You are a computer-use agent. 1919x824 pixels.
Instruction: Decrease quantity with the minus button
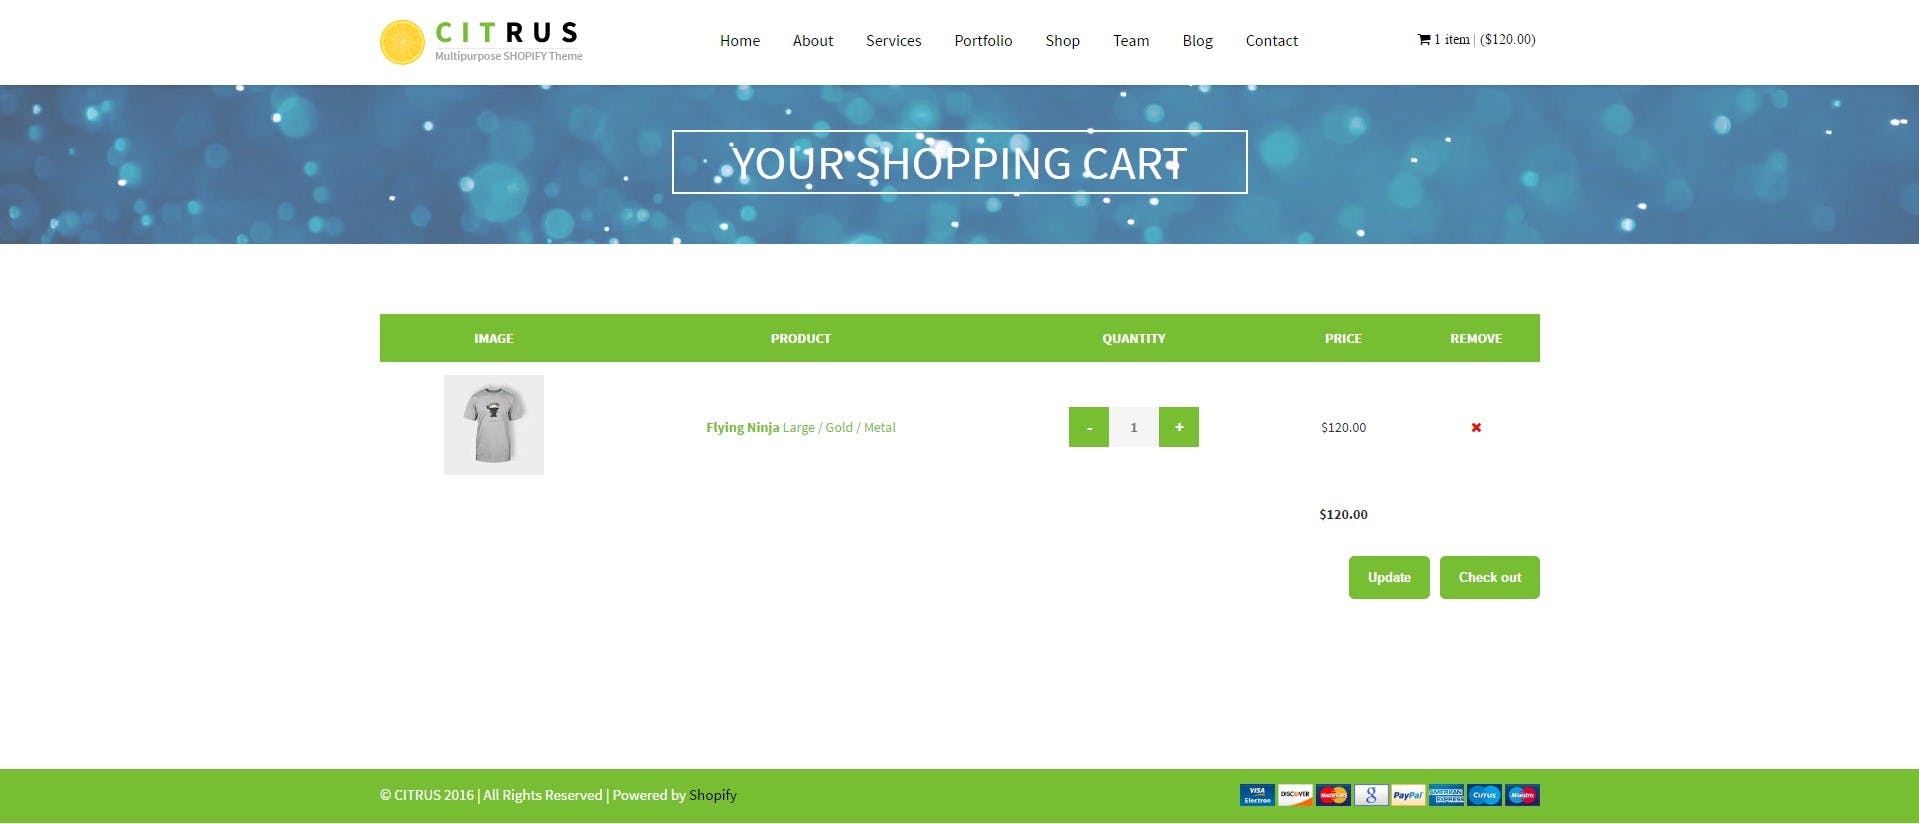(1089, 427)
